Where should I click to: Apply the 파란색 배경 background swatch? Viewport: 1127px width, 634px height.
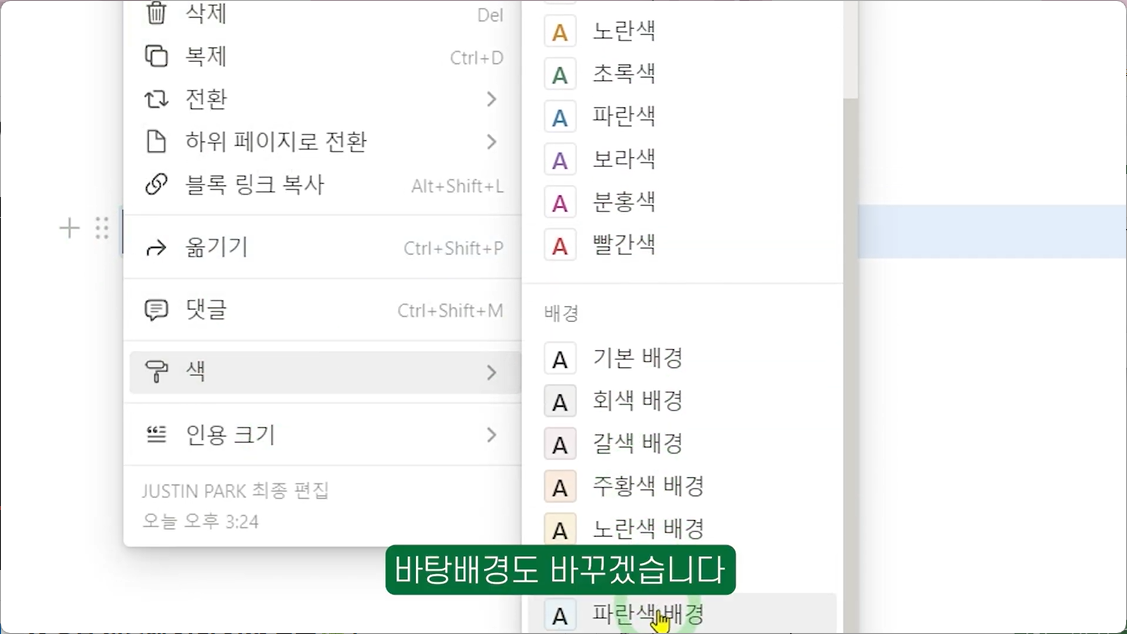click(x=560, y=615)
